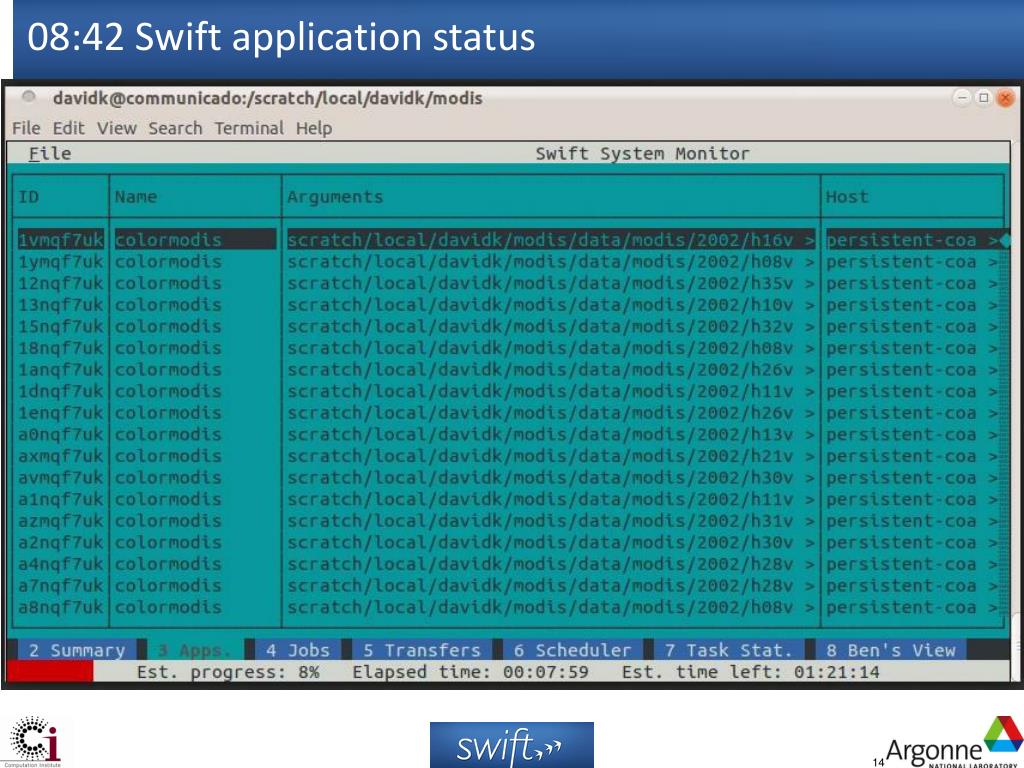1024x768 pixels.
Task: Click the h13v arguments path cell
Action: (551, 434)
